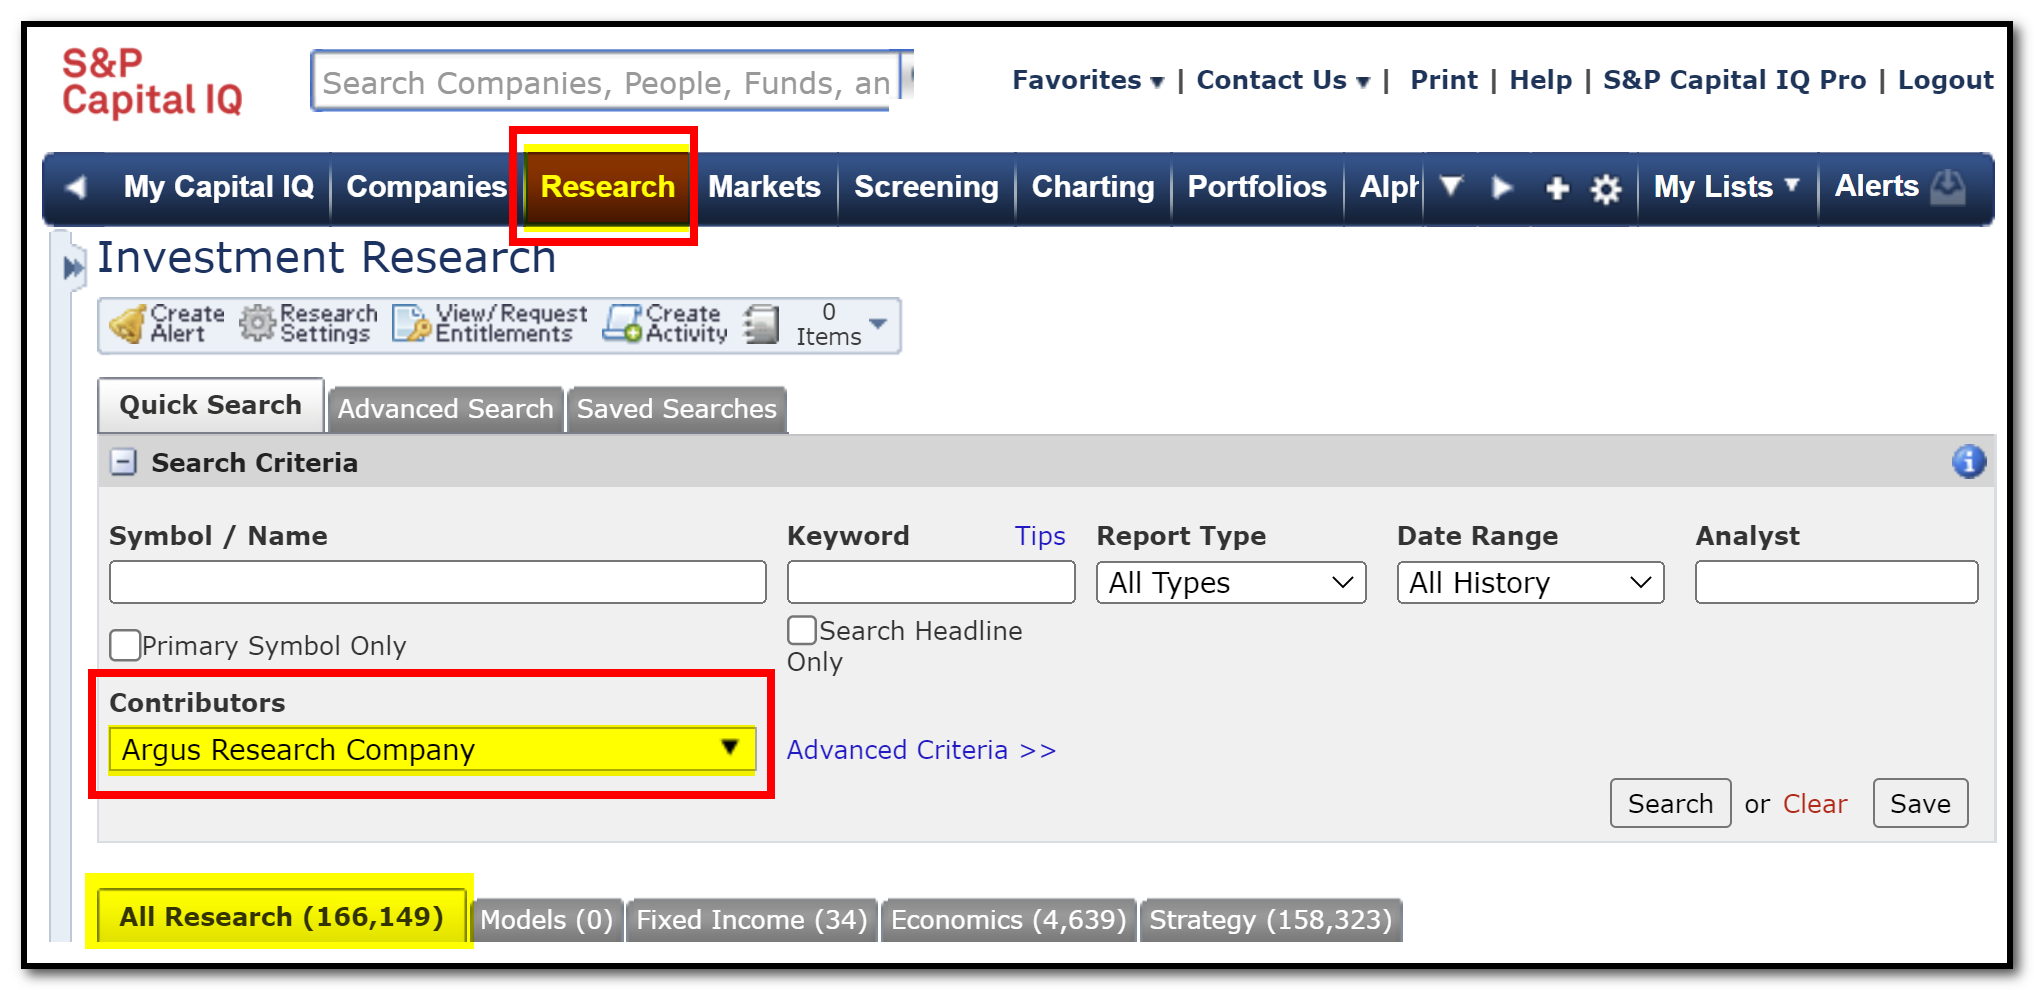Click the Alerts inbox icon

(x=1948, y=186)
